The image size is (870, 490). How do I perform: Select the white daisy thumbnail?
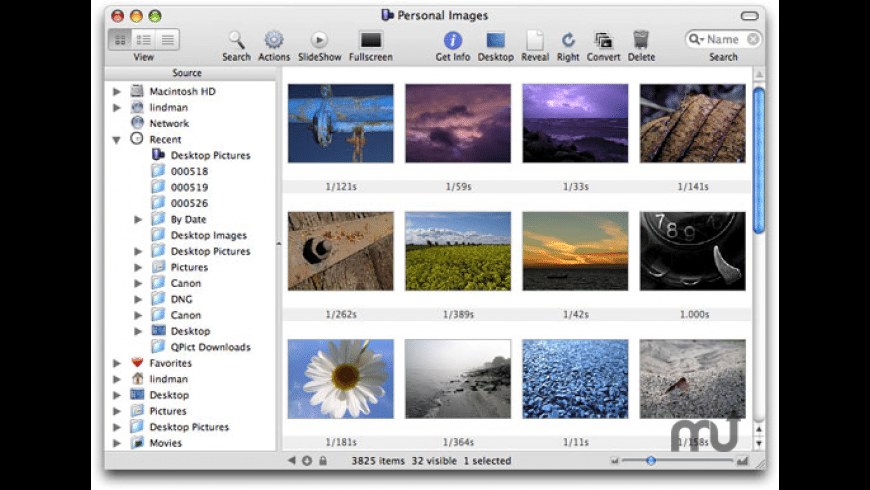point(340,379)
